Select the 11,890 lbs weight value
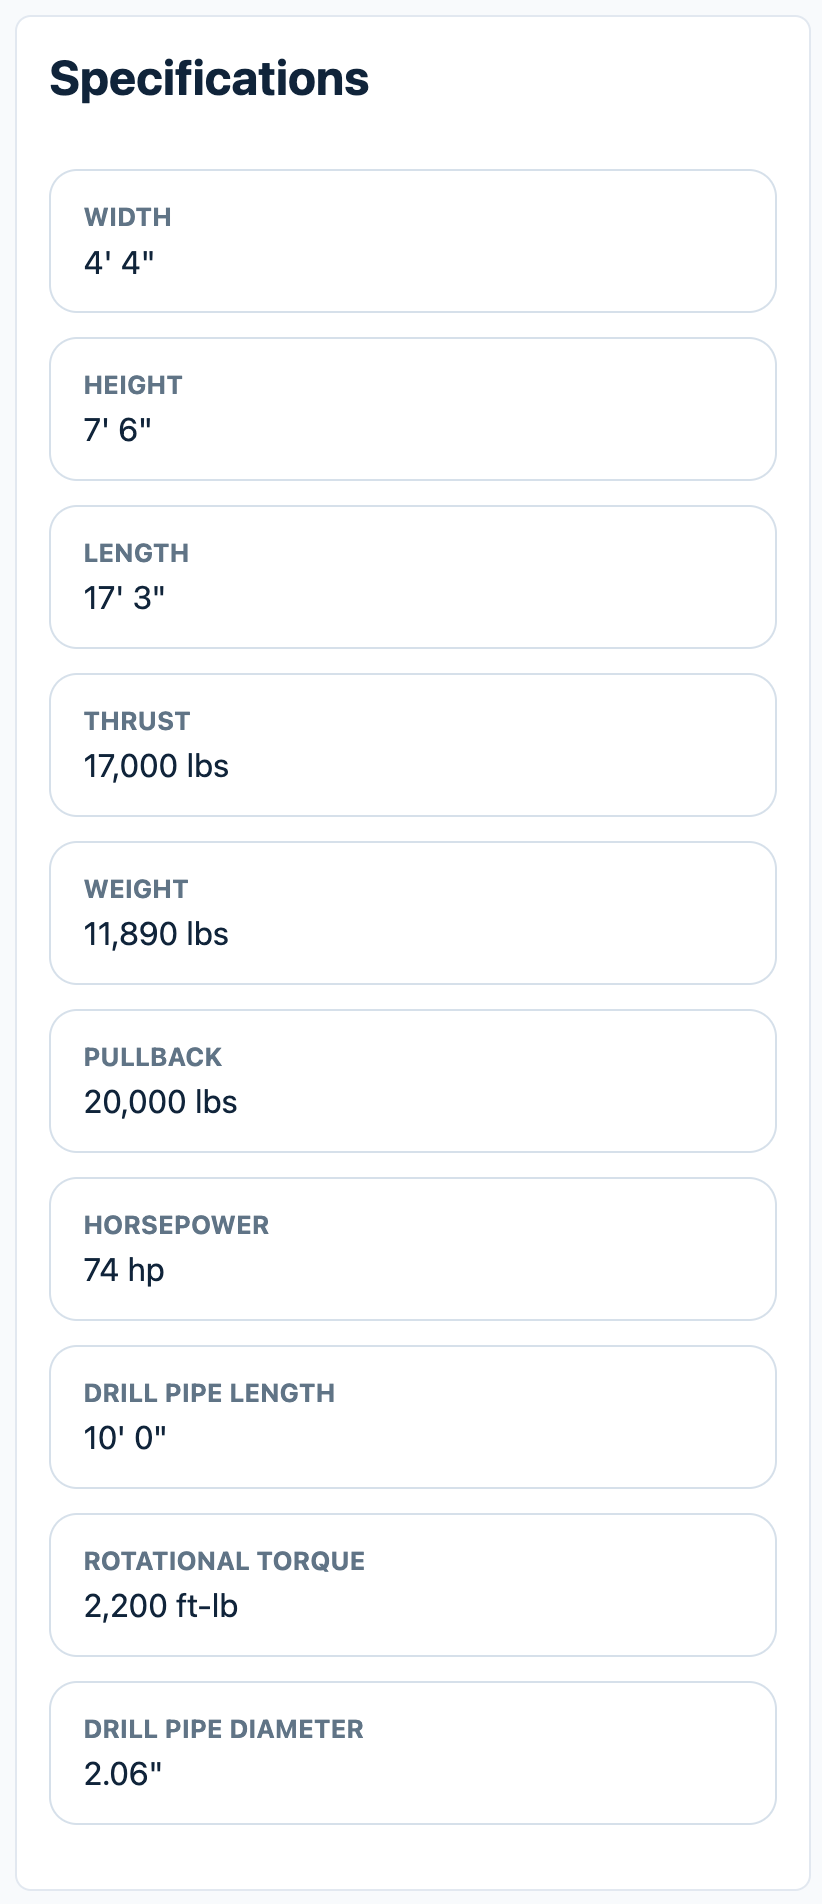The width and height of the screenshot is (822, 1904). click(x=156, y=935)
